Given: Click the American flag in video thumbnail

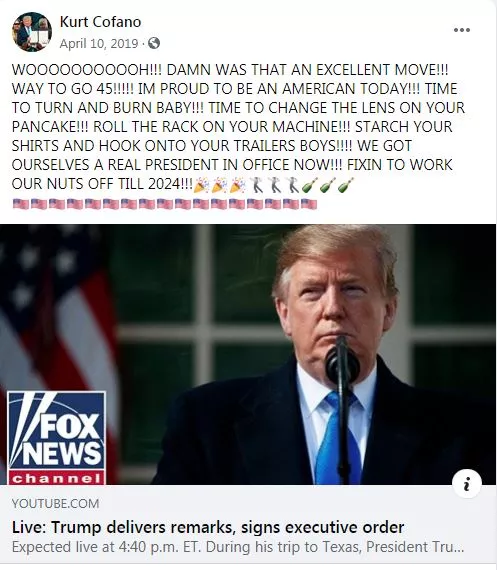Looking at the screenshot, I should tap(55, 309).
